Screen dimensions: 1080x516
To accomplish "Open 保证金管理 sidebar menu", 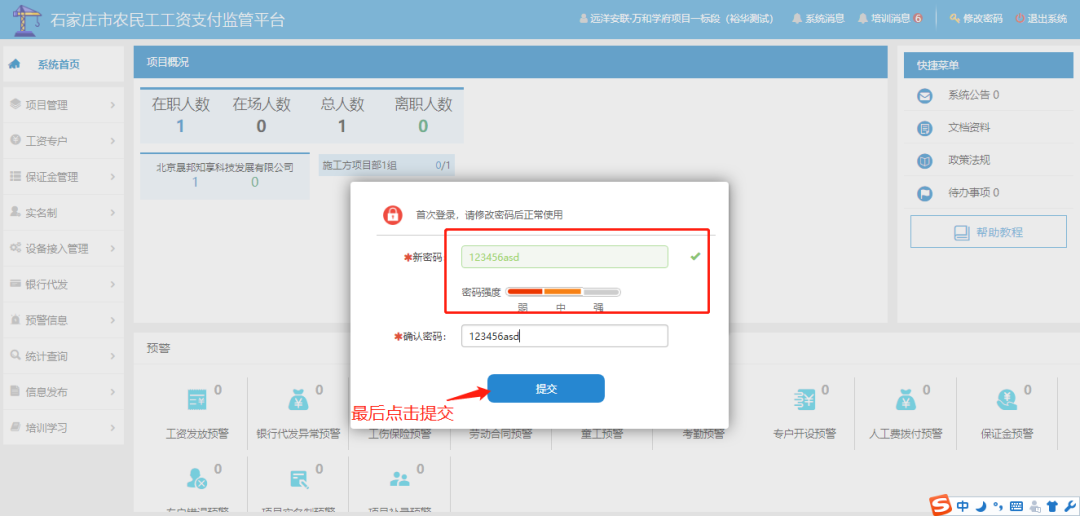I will (x=63, y=177).
